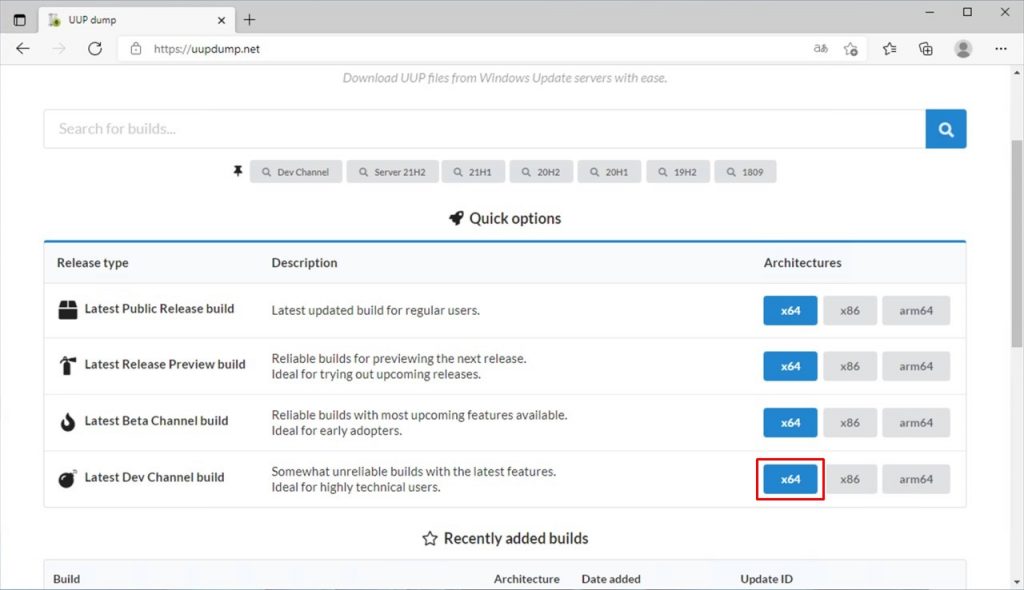Open the Favorites list icon
1024x590 pixels.
coord(889,48)
